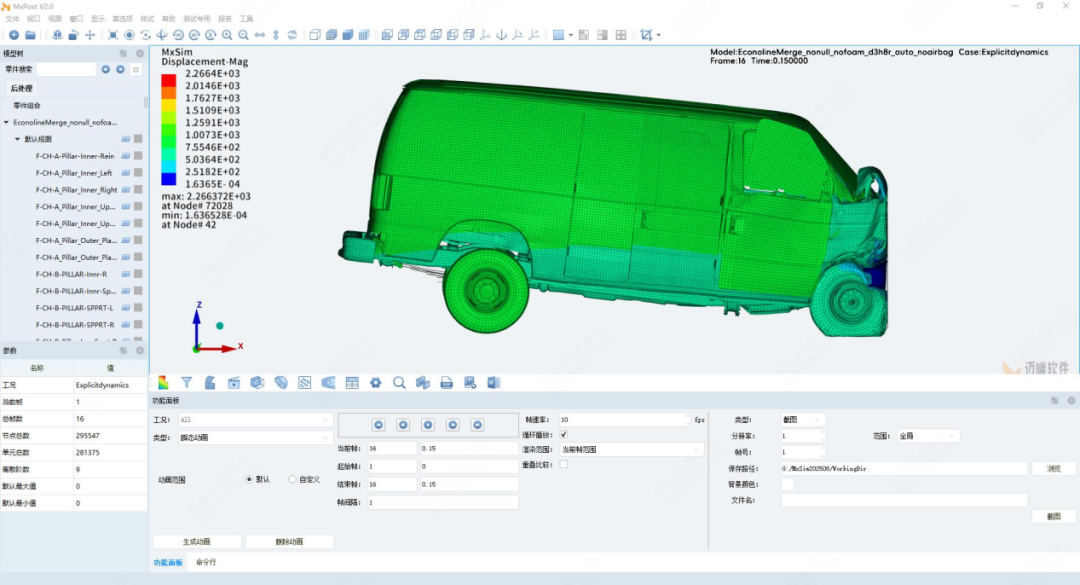Select the 自定义 radio button

coord(292,479)
